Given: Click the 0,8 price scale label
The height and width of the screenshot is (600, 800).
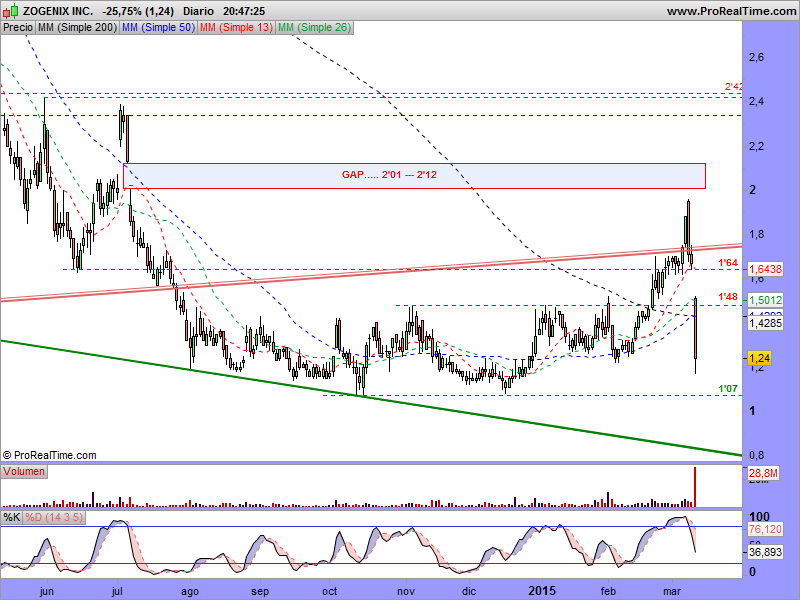Looking at the screenshot, I should click(x=756, y=455).
